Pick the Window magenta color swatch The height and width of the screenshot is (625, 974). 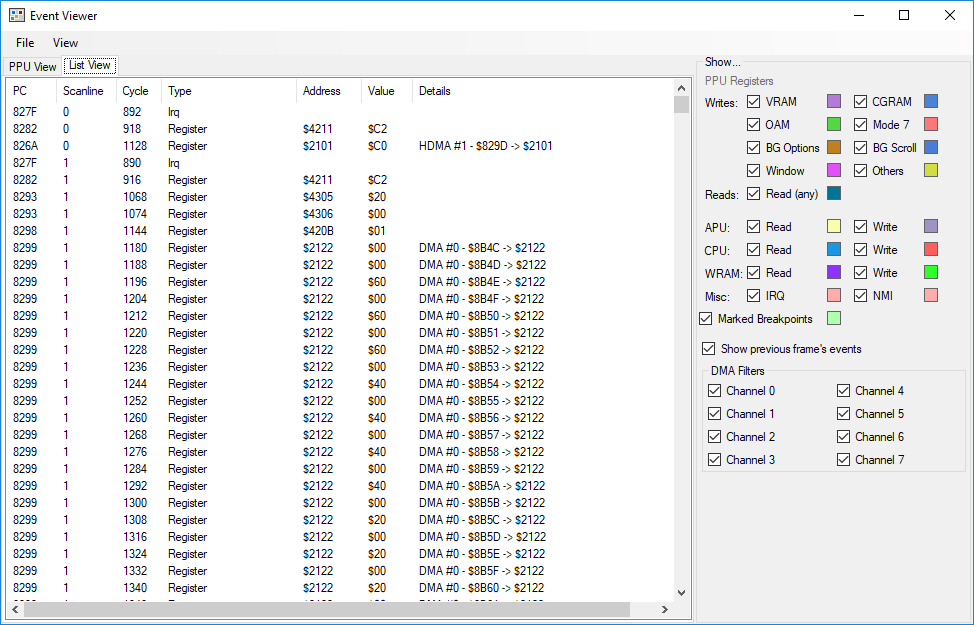point(834,170)
